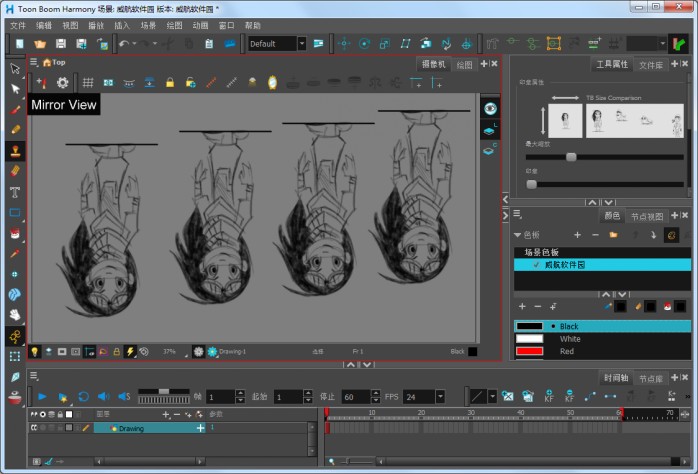The width and height of the screenshot is (698, 474).
Task: Toggle the Drawing layer color square
Action: (69, 428)
